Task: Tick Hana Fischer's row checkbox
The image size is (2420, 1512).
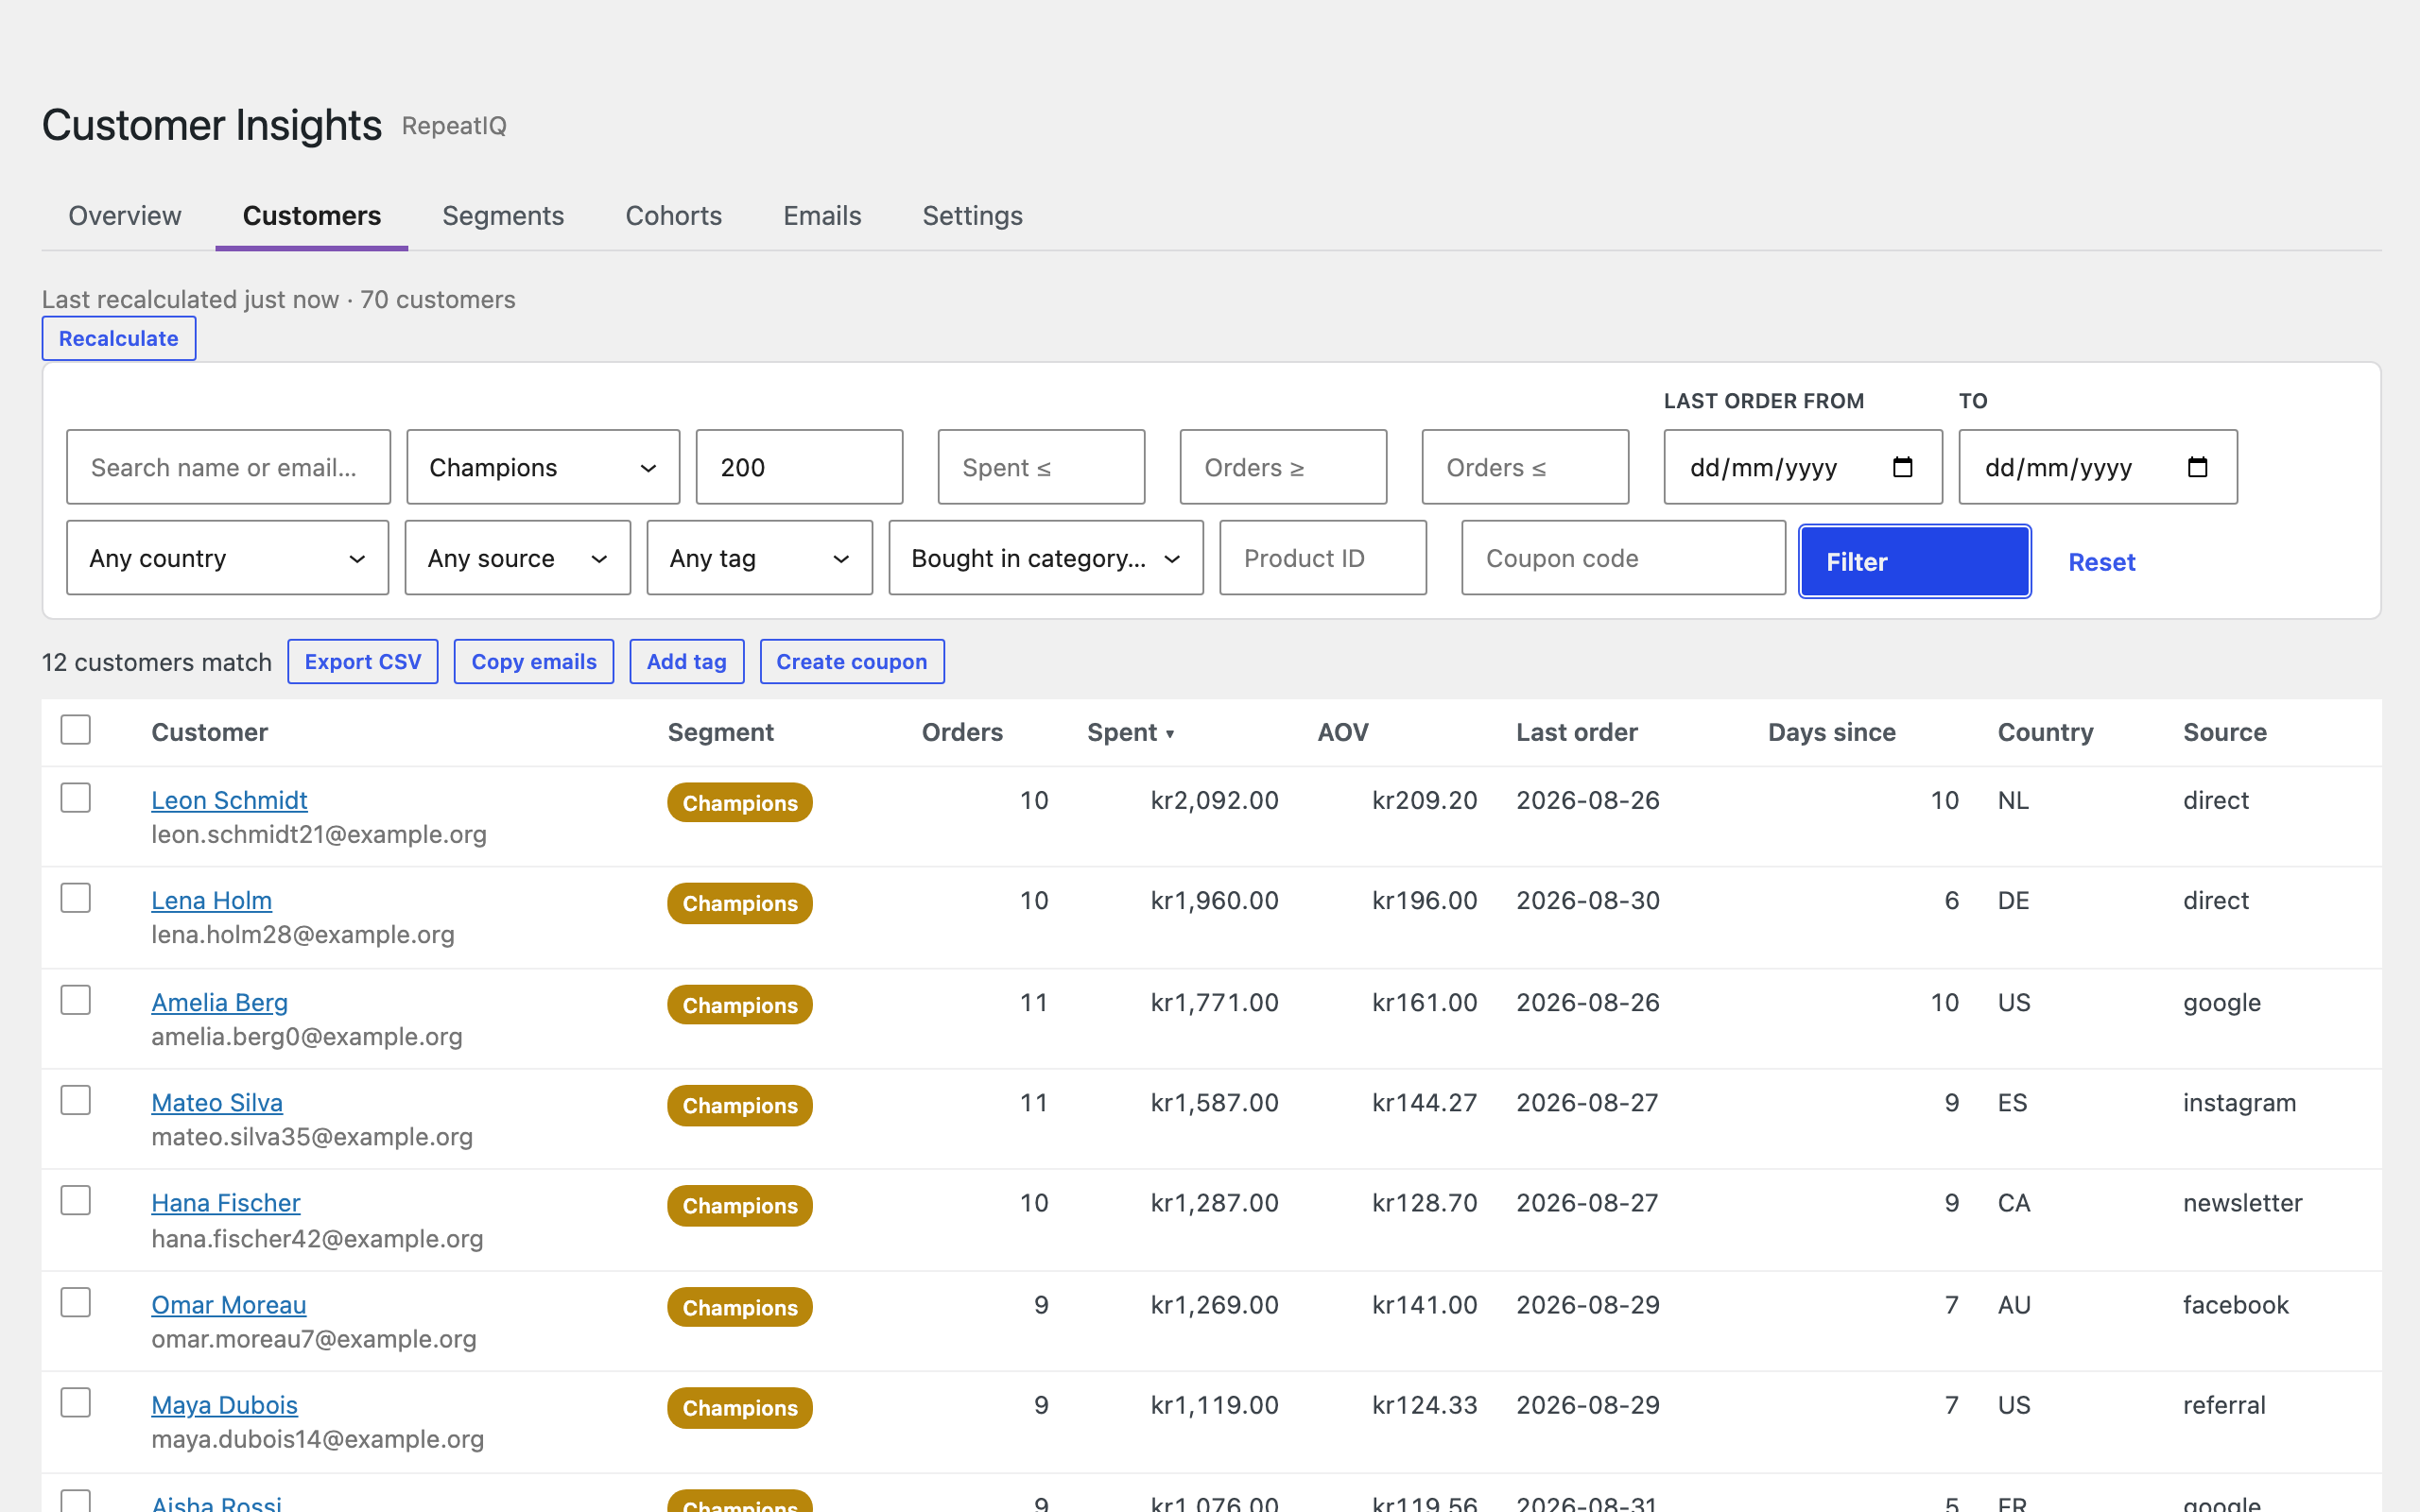Action: tap(76, 1200)
